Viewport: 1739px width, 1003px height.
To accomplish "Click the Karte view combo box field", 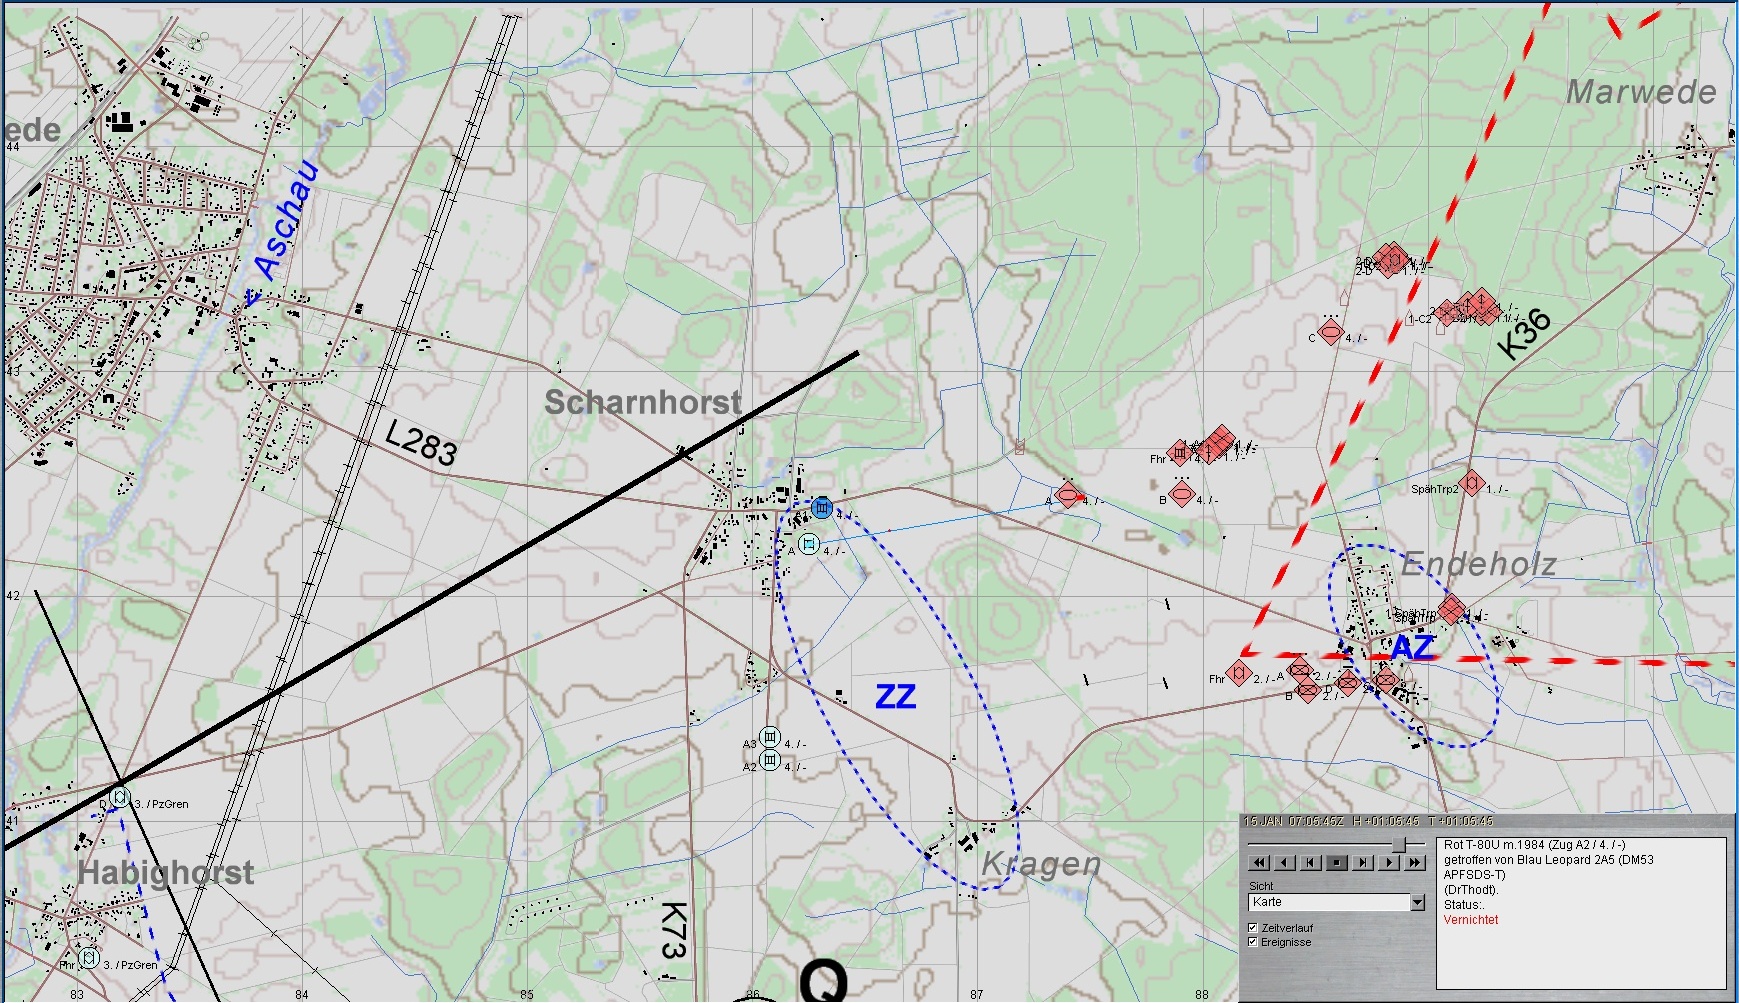I will pyautogui.click(x=1328, y=903).
